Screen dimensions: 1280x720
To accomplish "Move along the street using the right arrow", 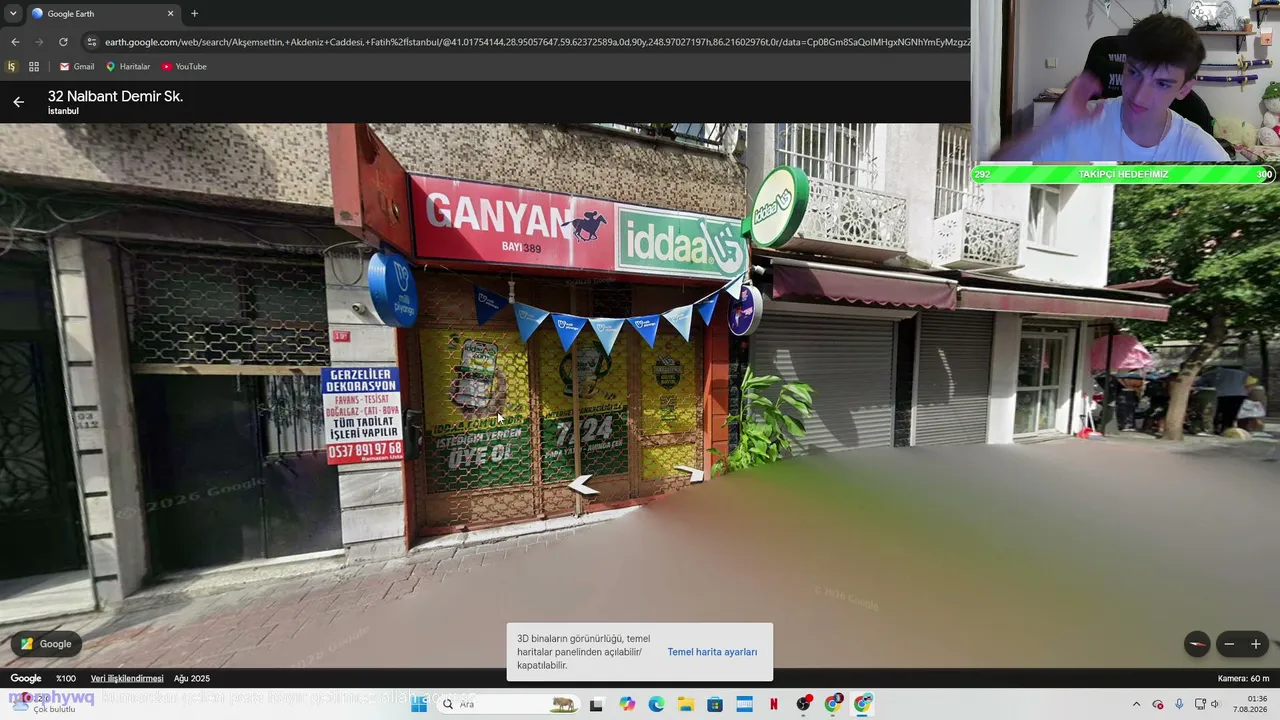I will 688,472.
